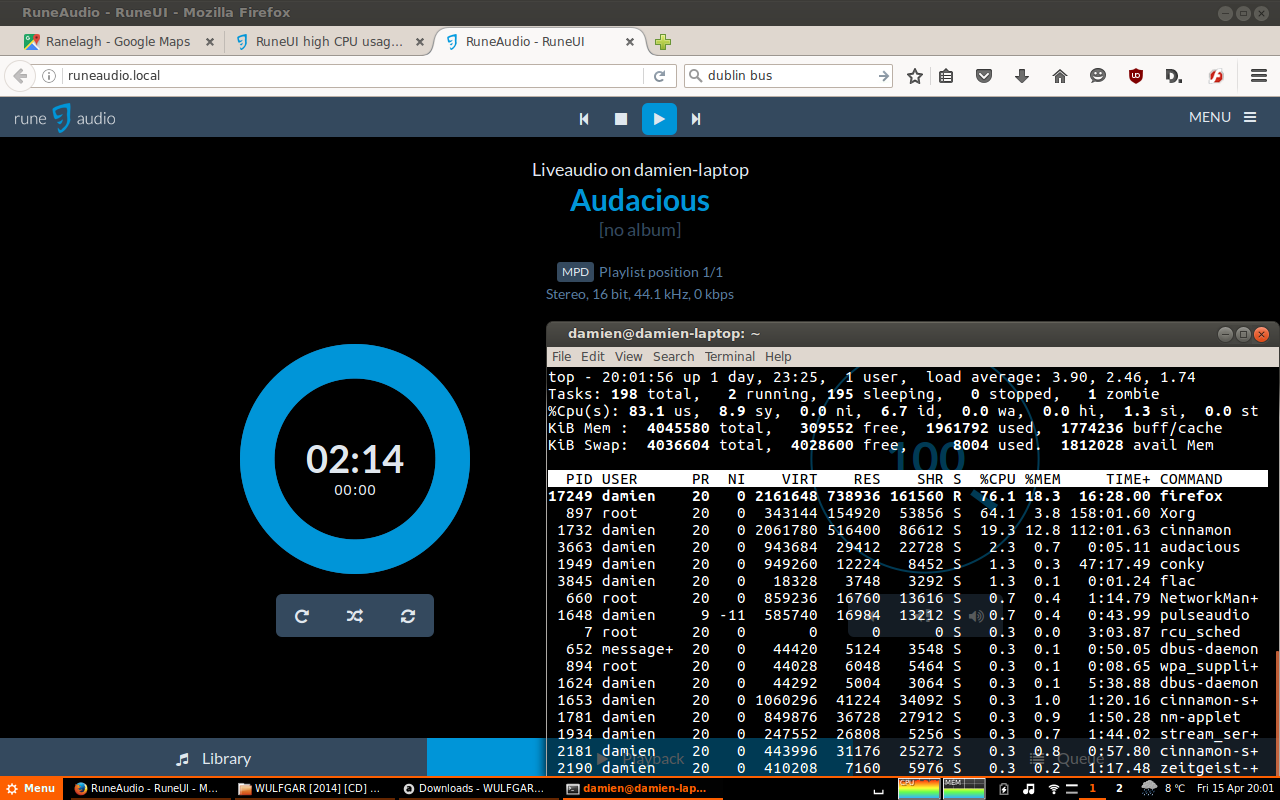Click the MPD badge label
This screenshot has width=1280, height=800.
click(575, 272)
